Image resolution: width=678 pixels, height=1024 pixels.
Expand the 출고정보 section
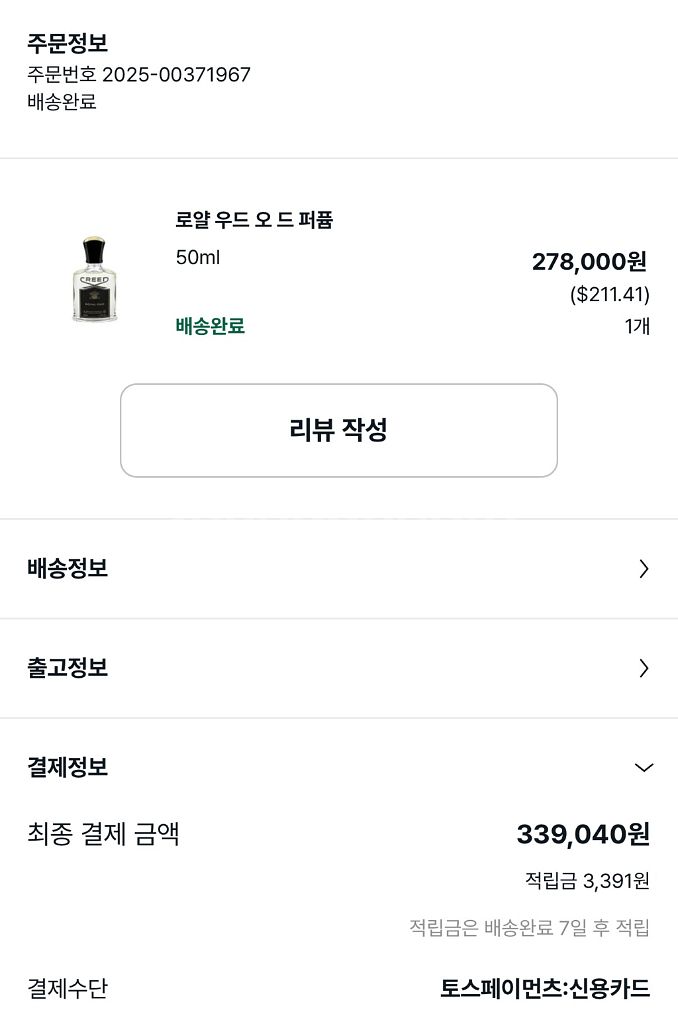pos(339,668)
